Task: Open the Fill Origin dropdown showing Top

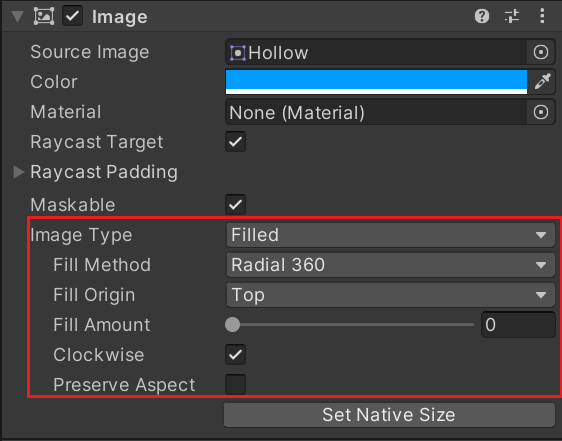Action: (390, 295)
